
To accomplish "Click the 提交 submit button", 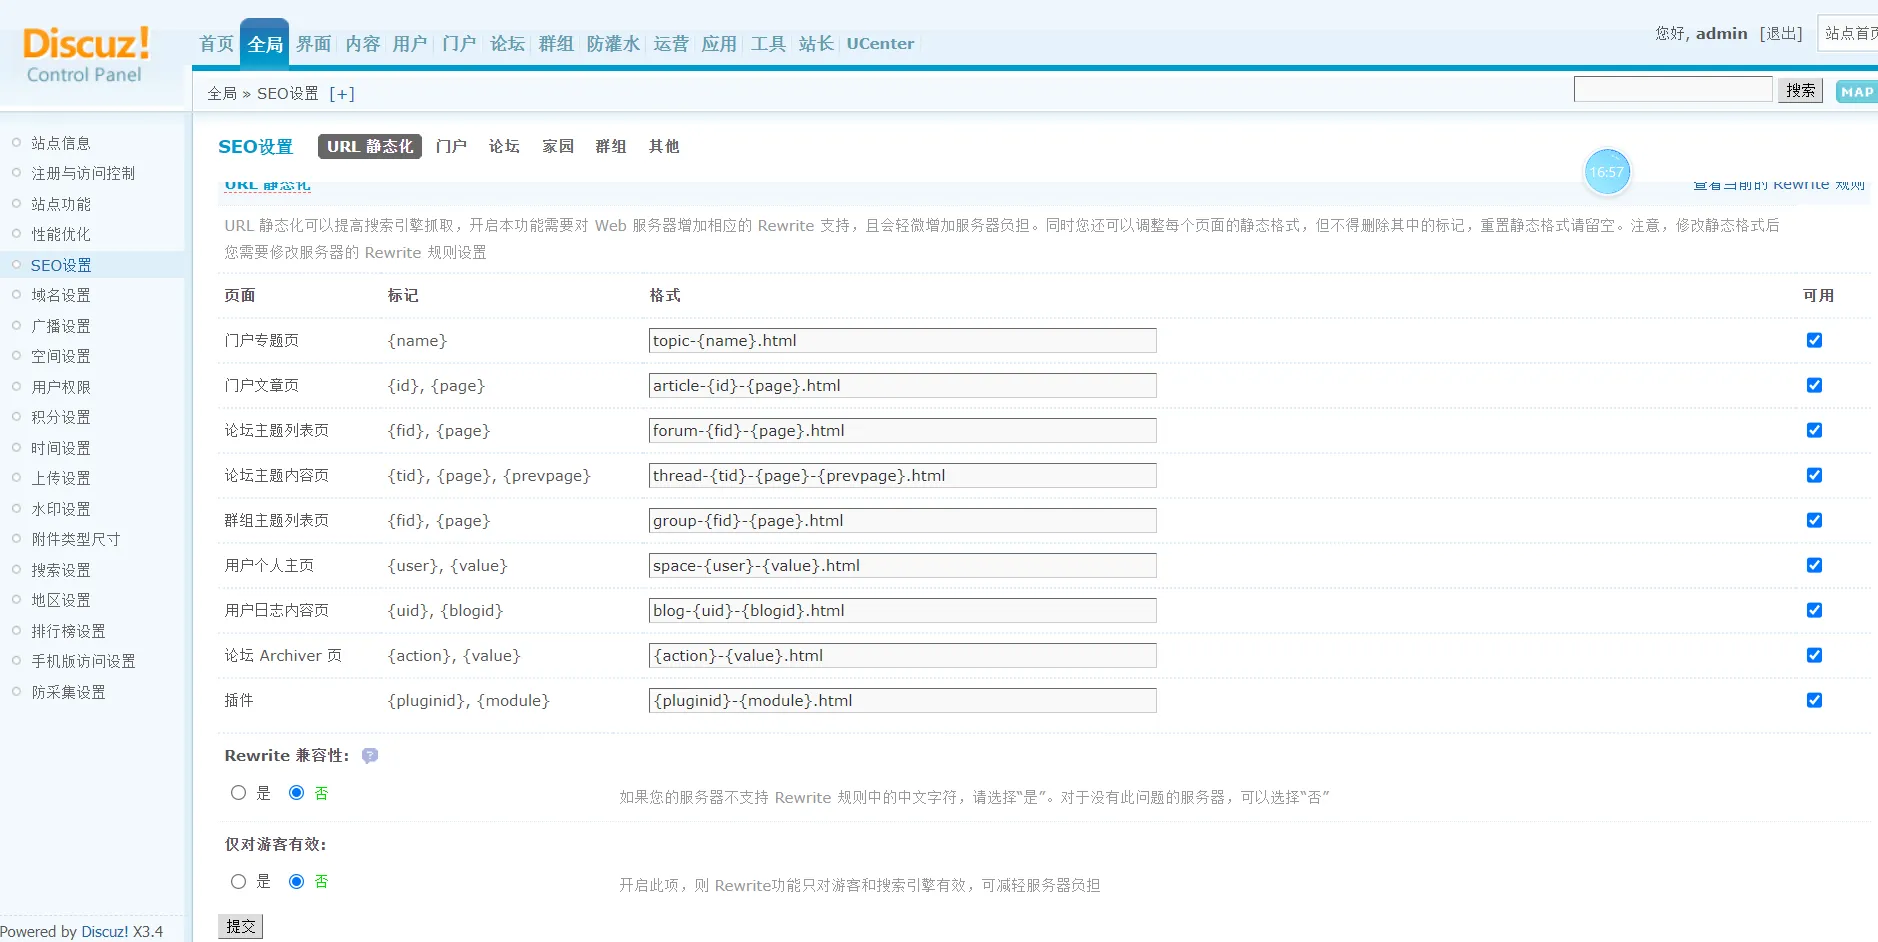I will pos(240,927).
